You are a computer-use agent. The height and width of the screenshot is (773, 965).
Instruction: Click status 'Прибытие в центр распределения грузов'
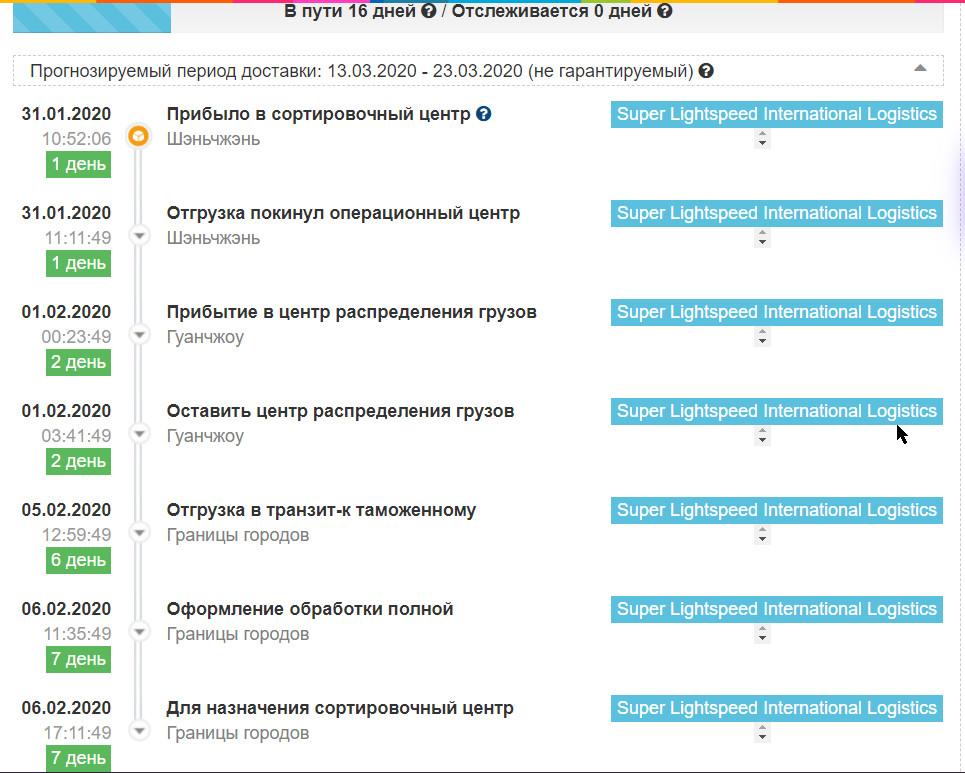pyautogui.click(x=351, y=313)
